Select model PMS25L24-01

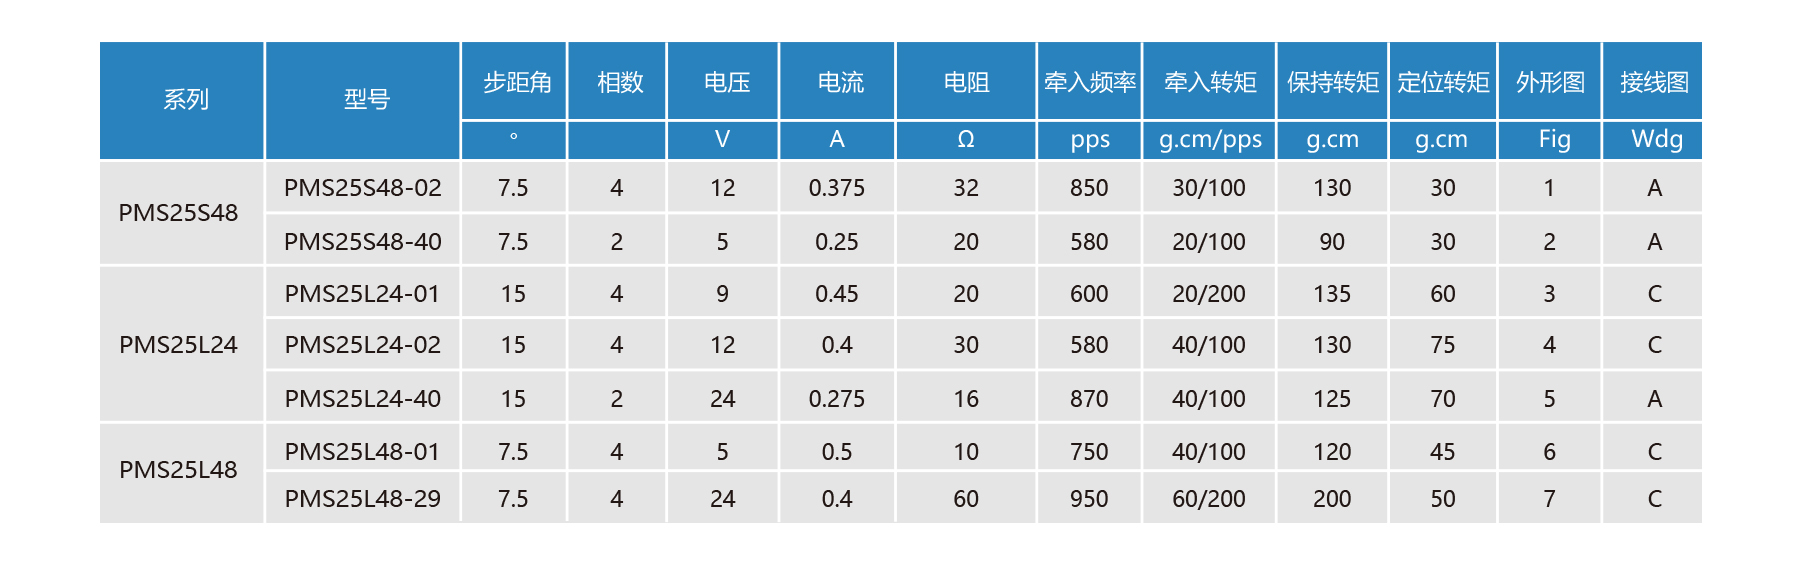[x=362, y=294]
